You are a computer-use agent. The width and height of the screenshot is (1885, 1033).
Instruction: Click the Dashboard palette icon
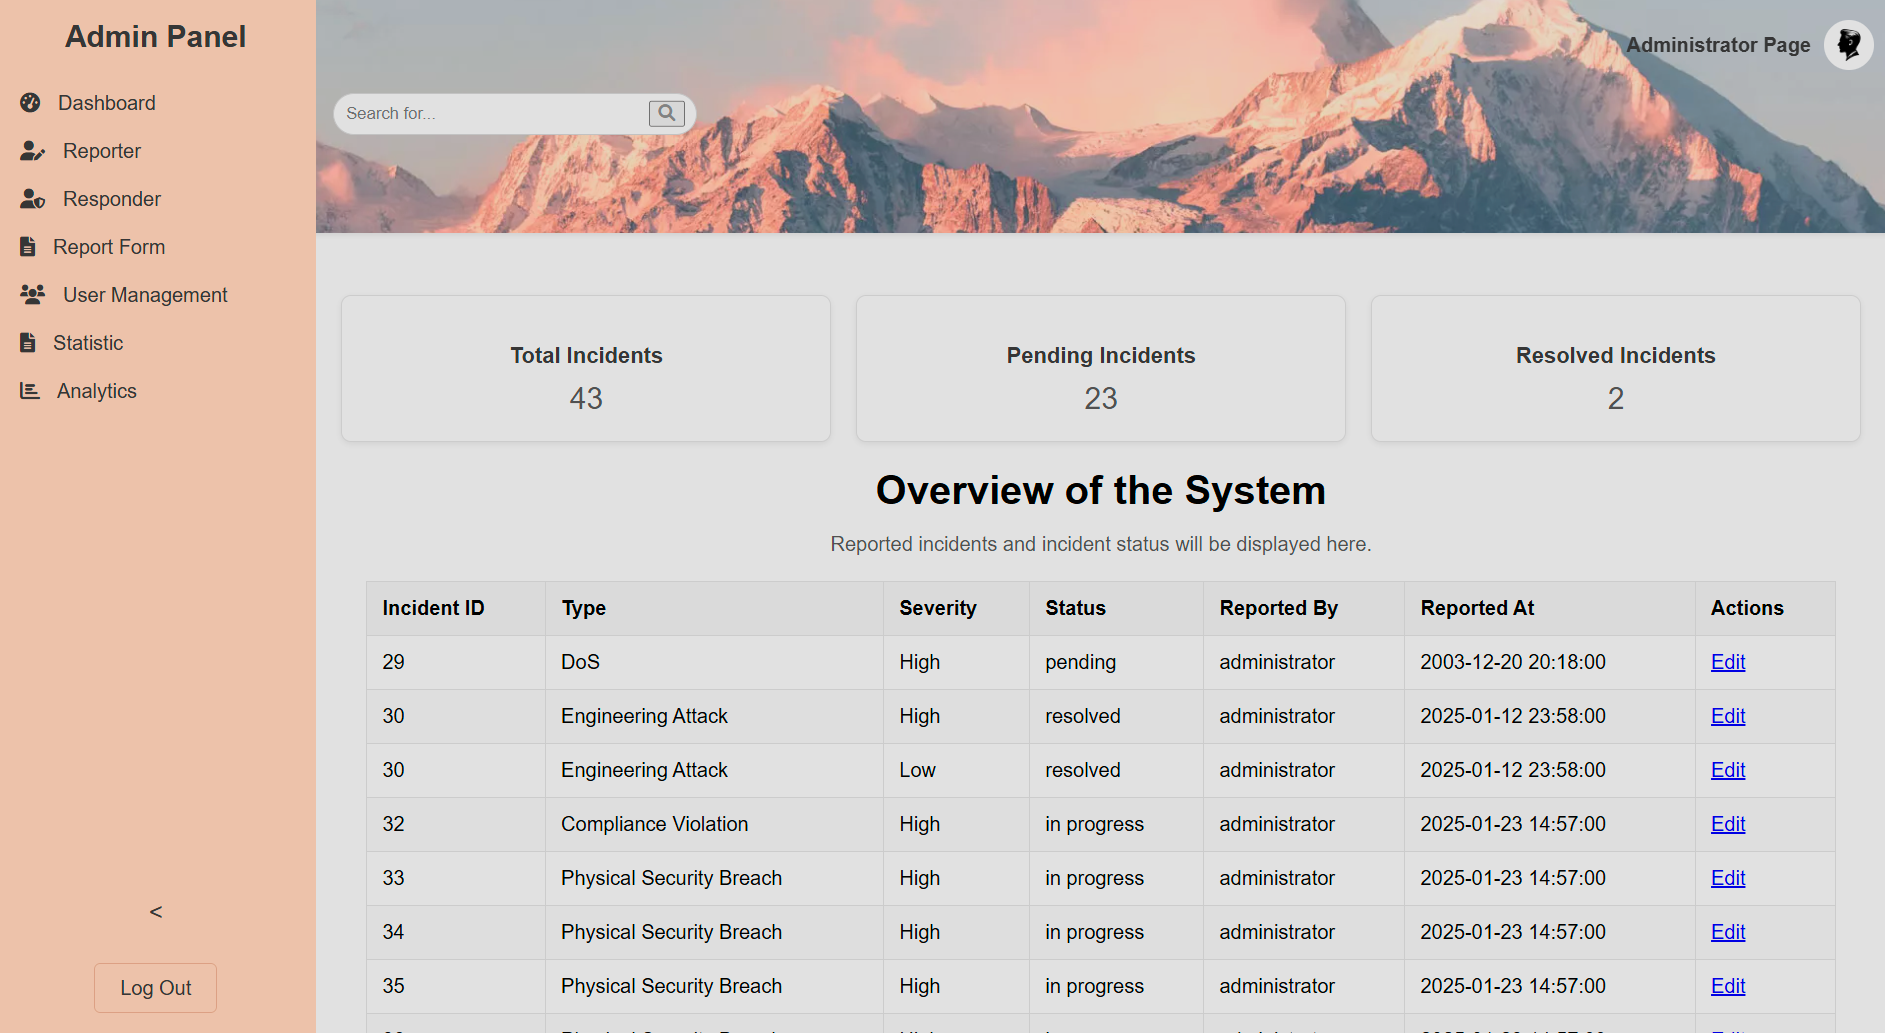point(30,102)
